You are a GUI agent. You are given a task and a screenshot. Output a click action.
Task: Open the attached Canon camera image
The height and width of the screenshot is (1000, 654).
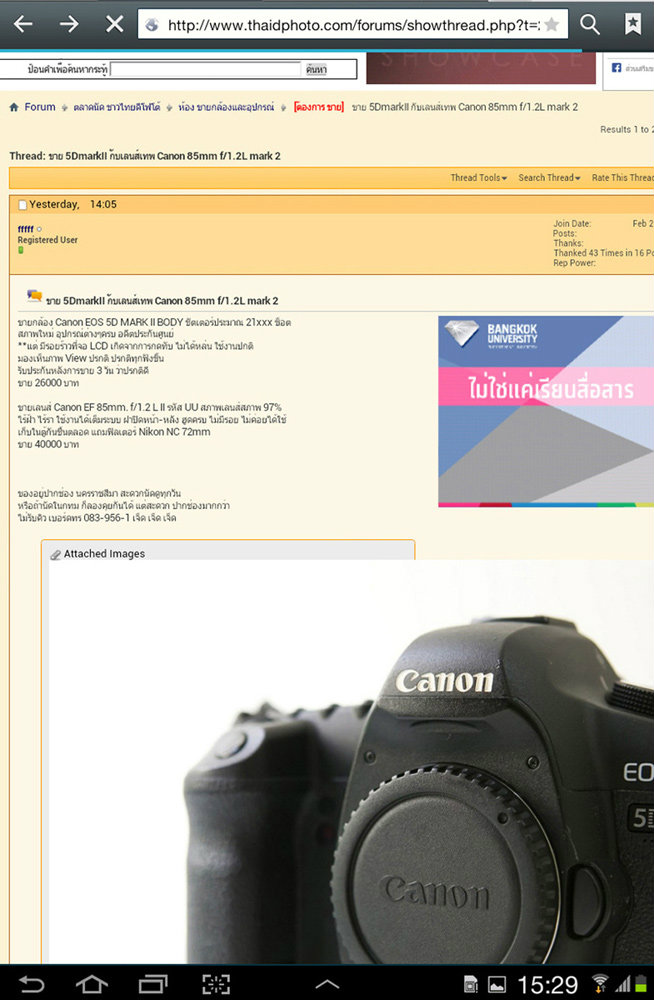[352, 762]
